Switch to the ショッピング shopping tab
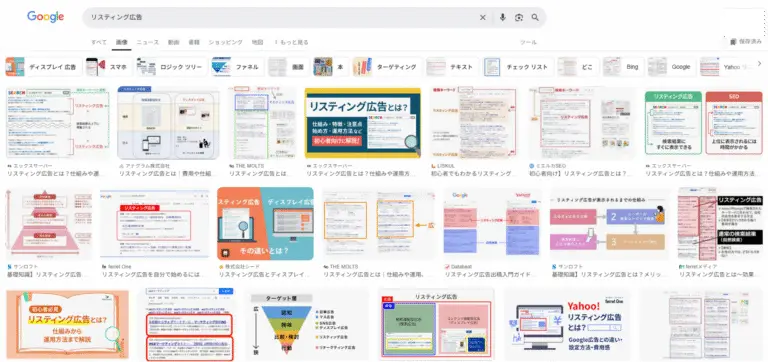This screenshot has width=768, height=362. [225, 43]
